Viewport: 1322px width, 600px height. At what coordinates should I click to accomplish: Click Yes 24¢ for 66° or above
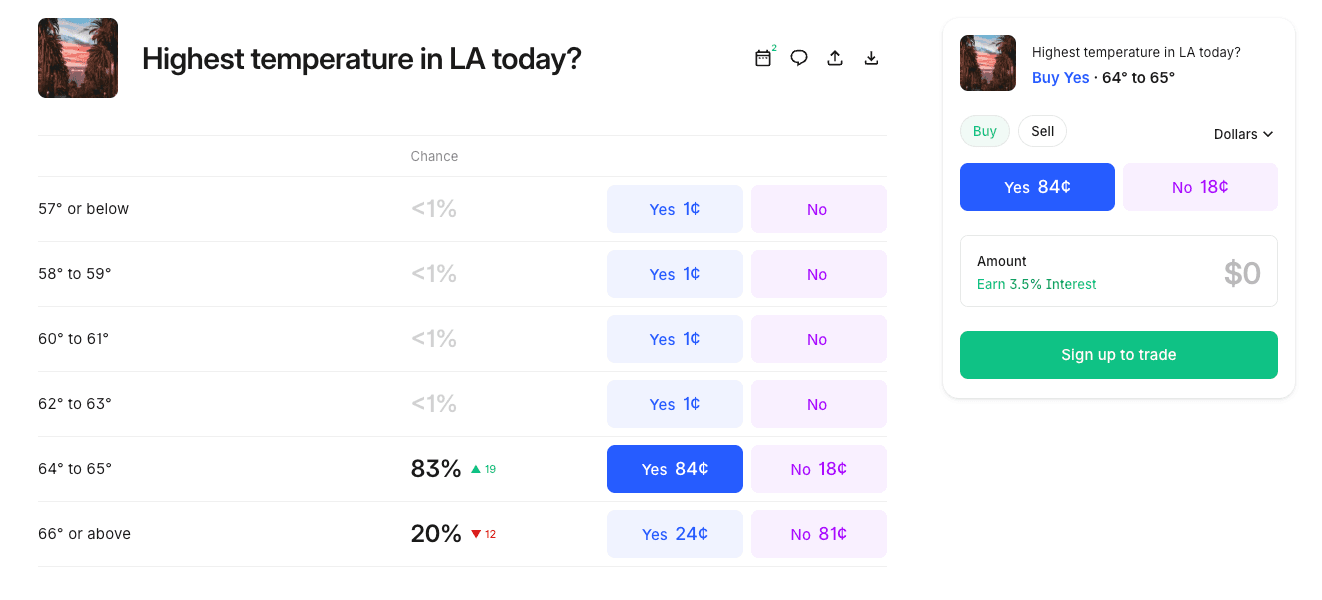tap(674, 534)
